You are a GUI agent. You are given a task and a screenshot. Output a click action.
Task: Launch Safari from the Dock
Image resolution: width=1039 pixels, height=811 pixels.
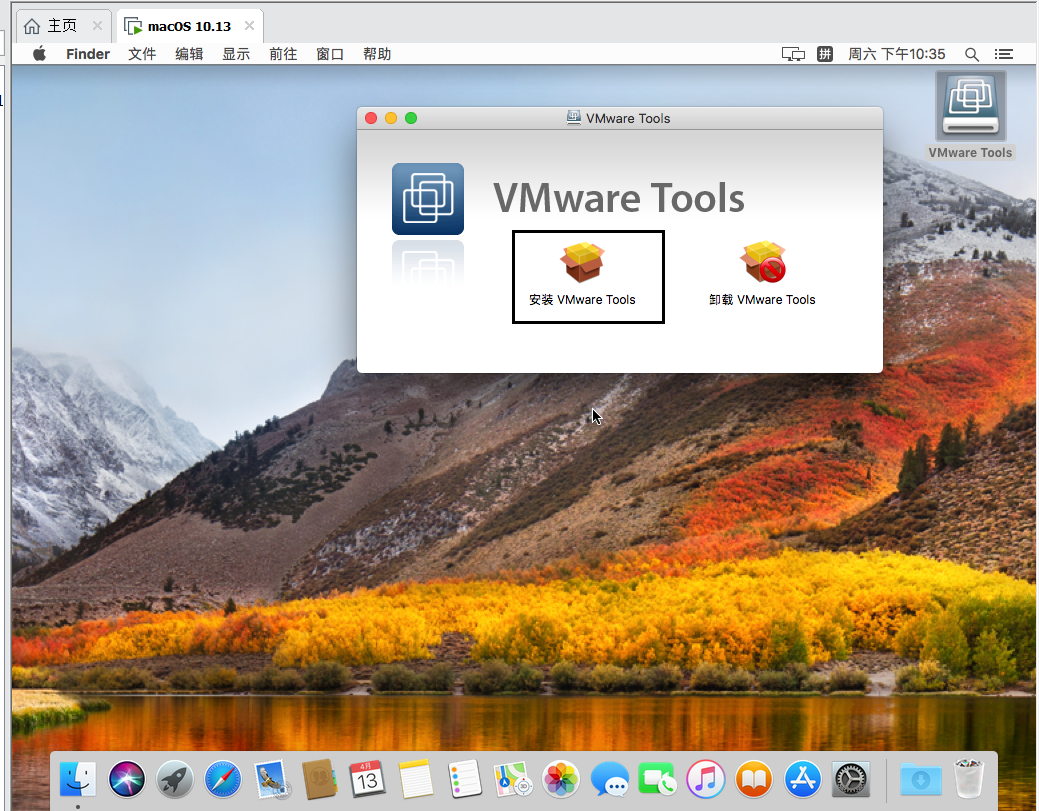(223, 779)
